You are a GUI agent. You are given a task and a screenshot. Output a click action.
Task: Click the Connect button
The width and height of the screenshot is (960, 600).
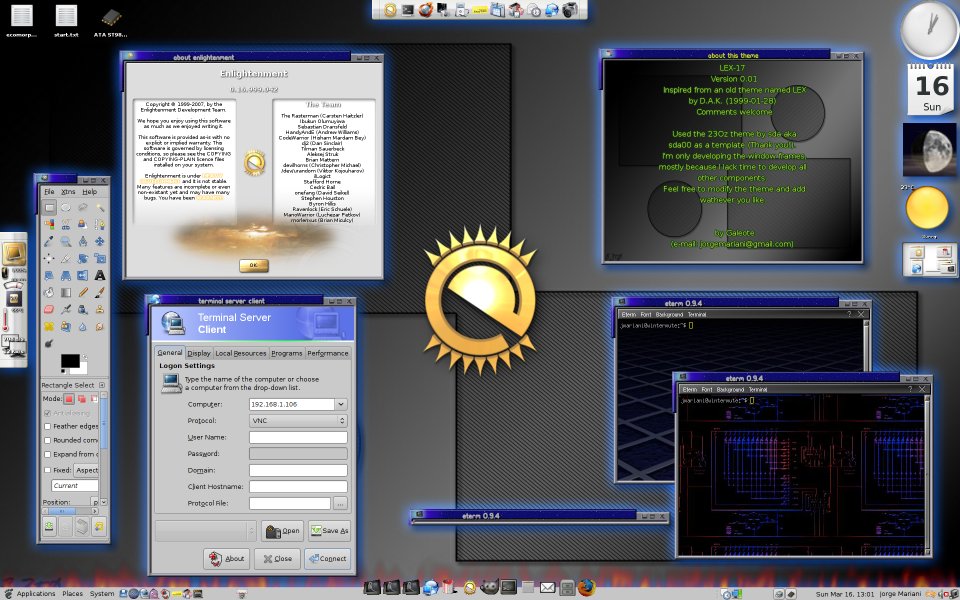tap(327, 558)
